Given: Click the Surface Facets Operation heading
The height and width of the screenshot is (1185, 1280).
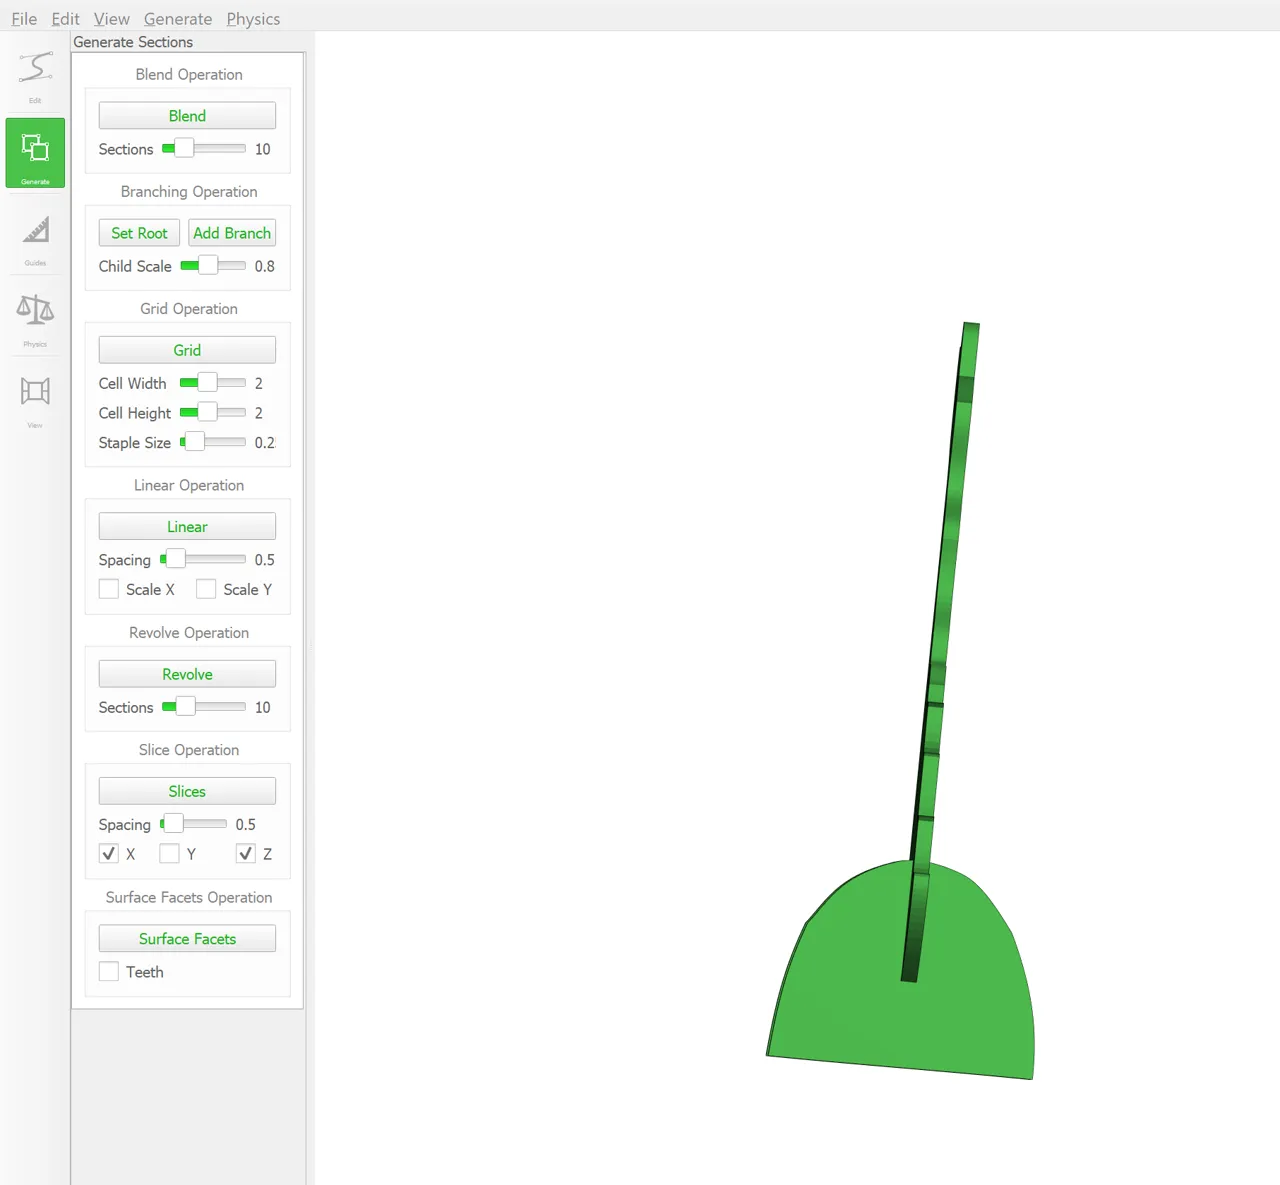Looking at the screenshot, I should (189, 898).
